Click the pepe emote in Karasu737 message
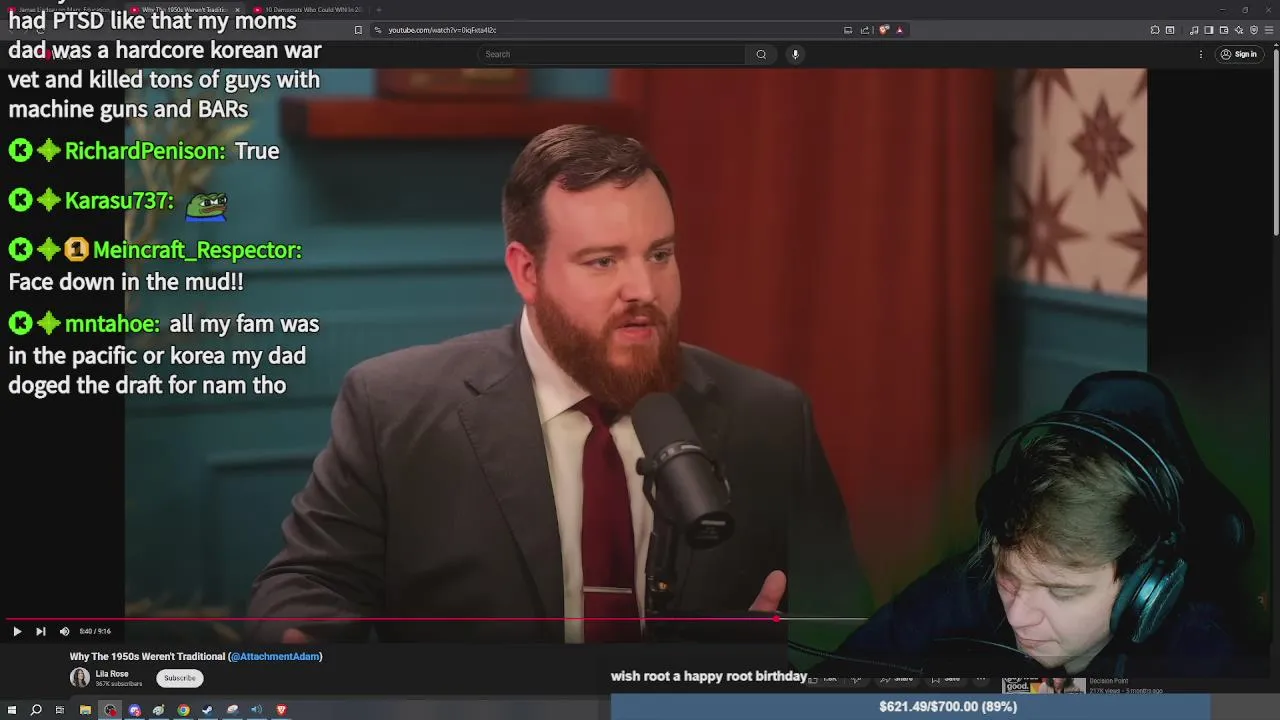Screen dimensions: 1280x720 207,205
